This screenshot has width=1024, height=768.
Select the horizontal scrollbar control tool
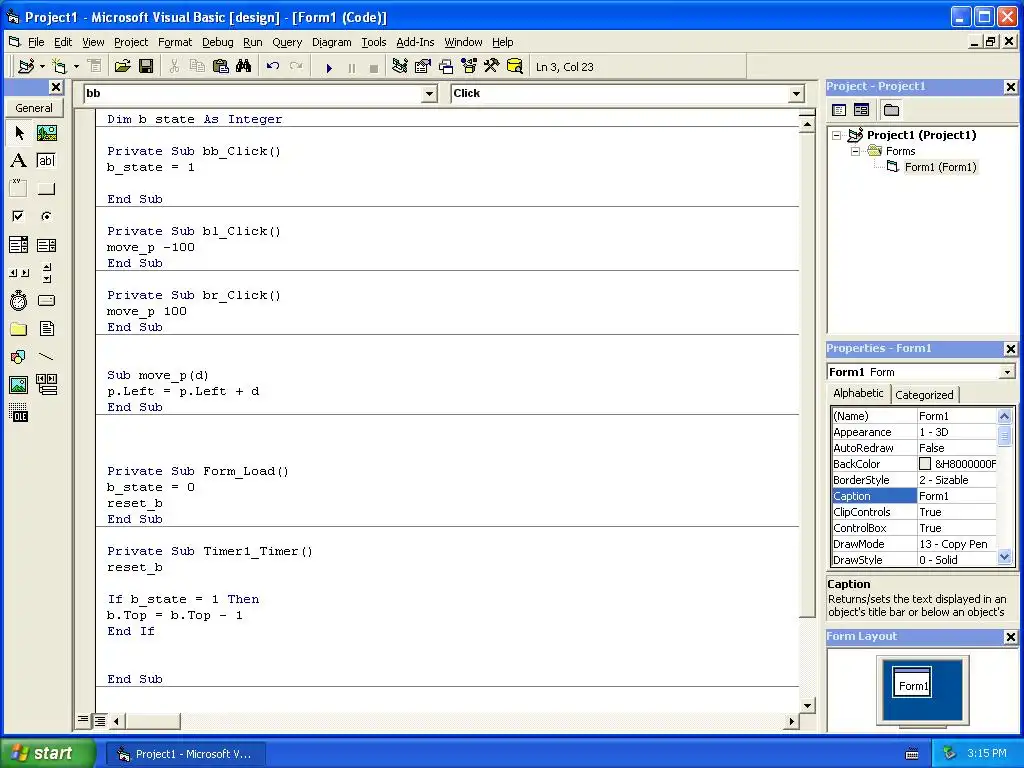coord(18,273)
